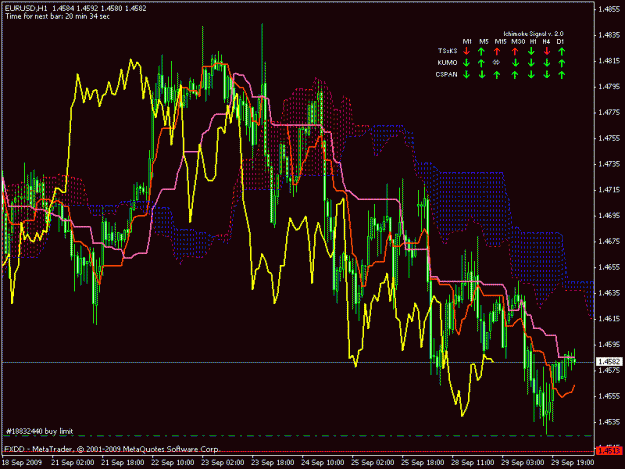
Task: Click the '23 Sep 18:00' time axis label
Action: pyautogui.click(x=273, y=462)
